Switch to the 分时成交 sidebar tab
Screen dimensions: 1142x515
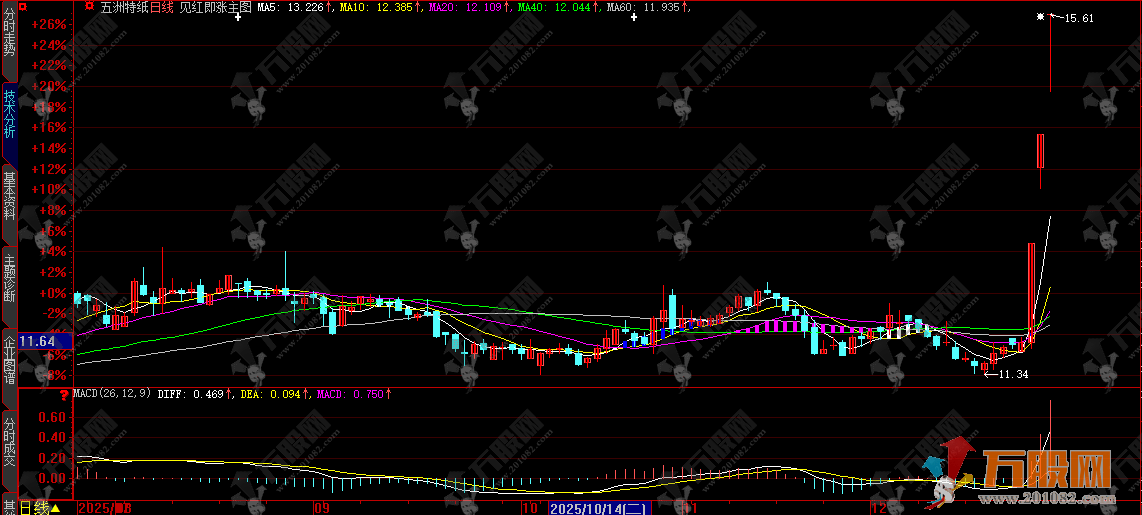pos(9,440)
